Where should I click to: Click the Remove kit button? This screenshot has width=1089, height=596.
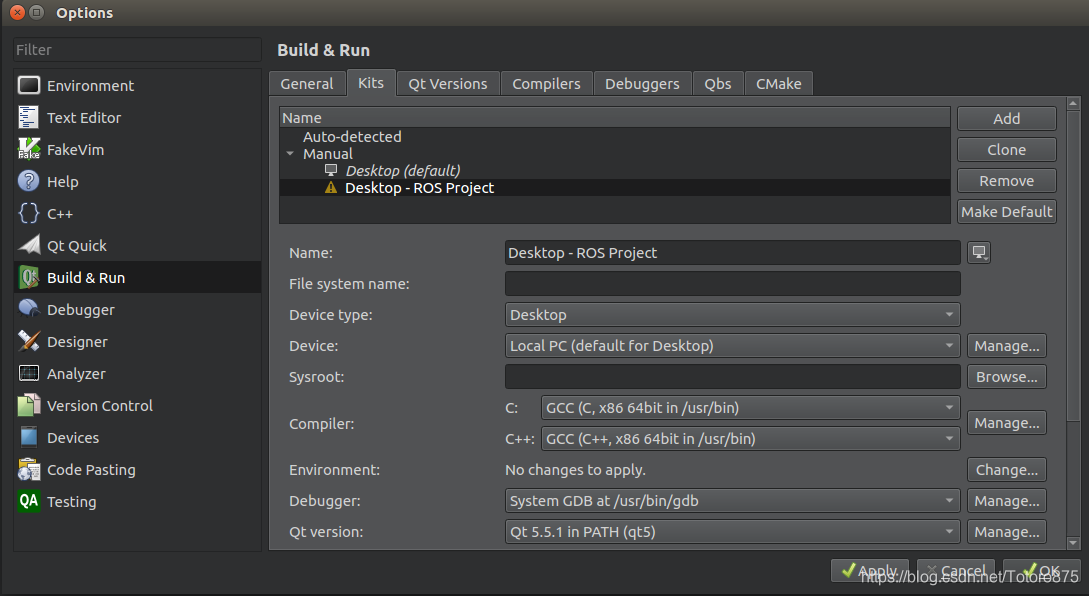click(x=1006, y=181)
